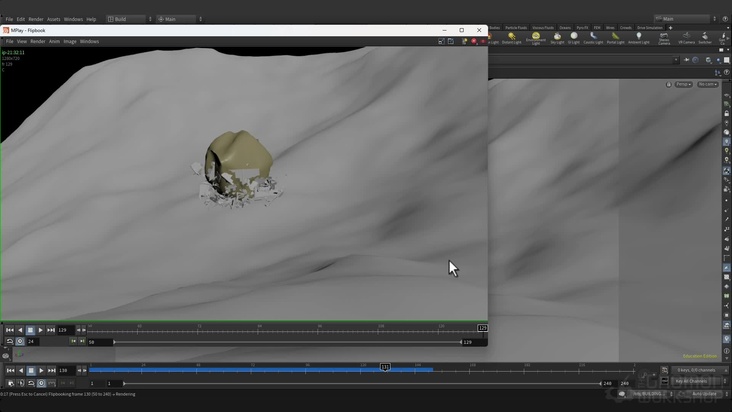Select the GI Light shelf tool
This screenshot has height=412, width=732.
[x=574, y=38]
